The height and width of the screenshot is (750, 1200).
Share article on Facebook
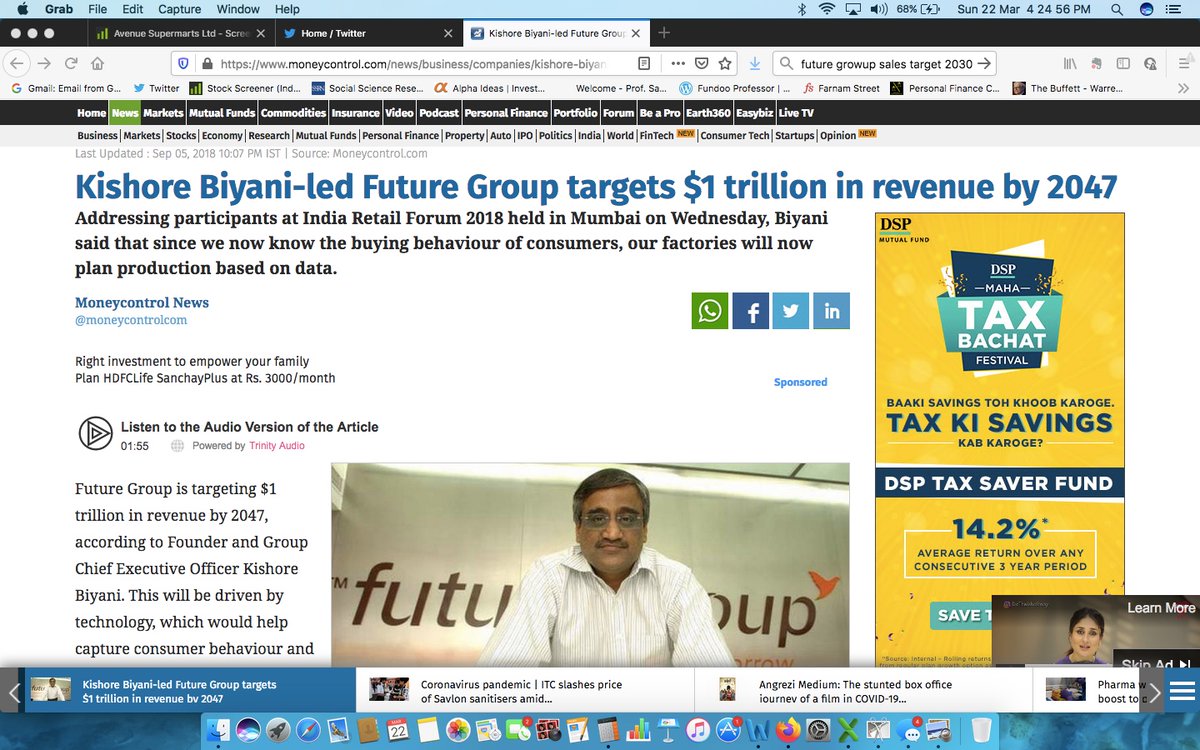[750, 311]
